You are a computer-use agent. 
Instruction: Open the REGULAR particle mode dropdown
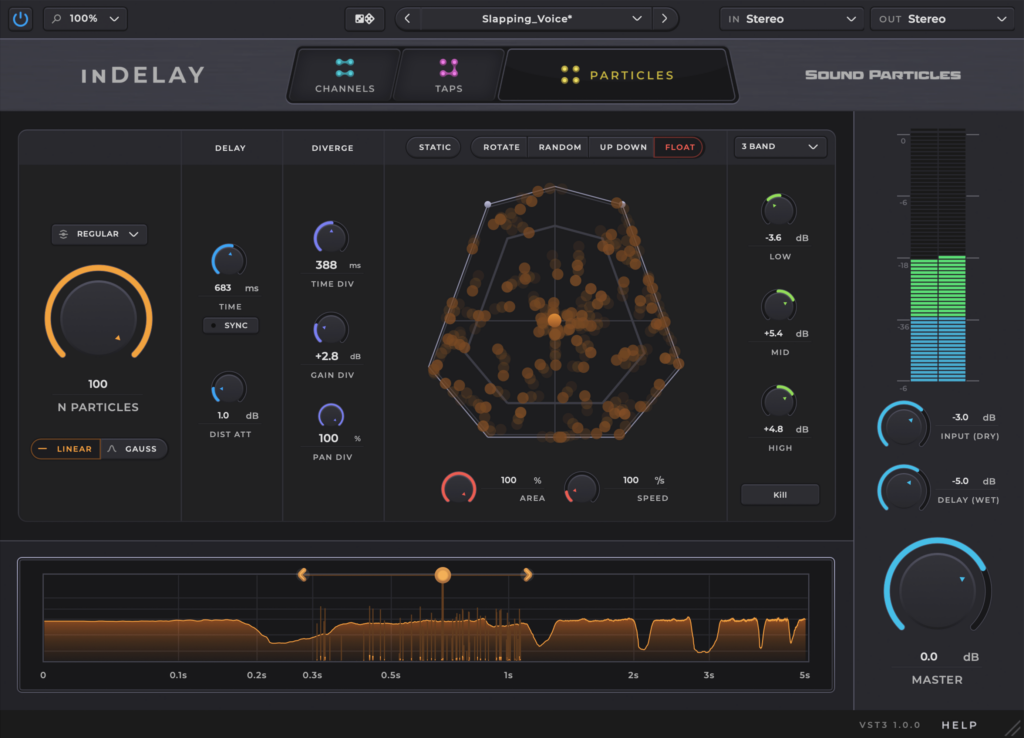99,233
